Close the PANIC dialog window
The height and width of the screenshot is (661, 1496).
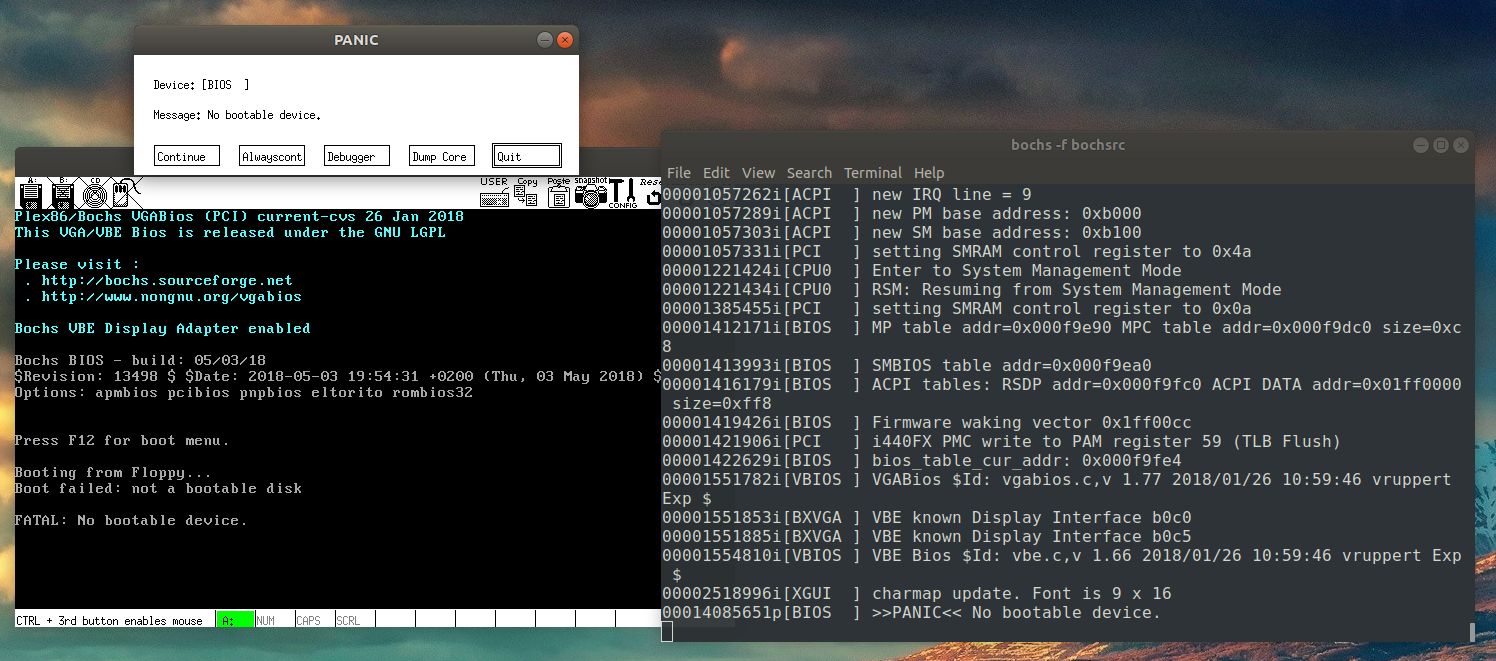point(565,40)
